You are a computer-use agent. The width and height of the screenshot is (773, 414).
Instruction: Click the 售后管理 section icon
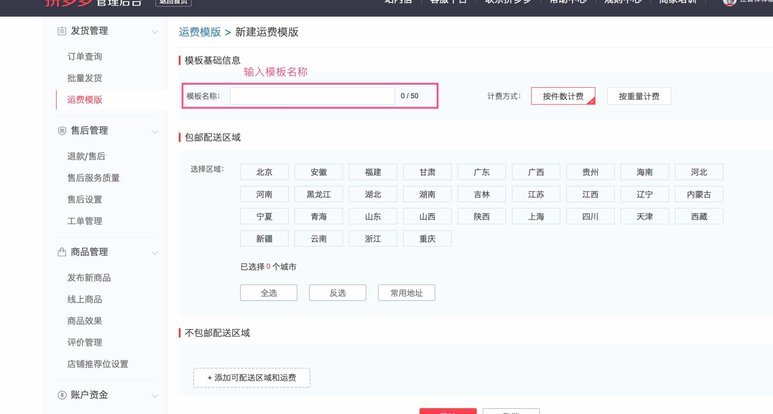pyautogui.click(x=62, y=131)
